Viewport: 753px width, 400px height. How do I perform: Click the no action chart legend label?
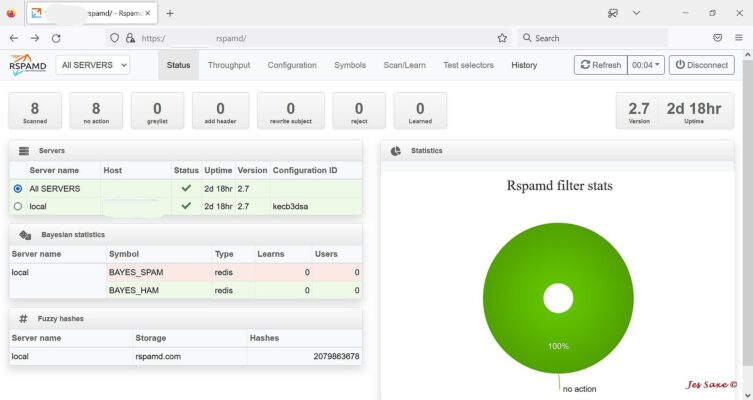(x=579, y=389)
